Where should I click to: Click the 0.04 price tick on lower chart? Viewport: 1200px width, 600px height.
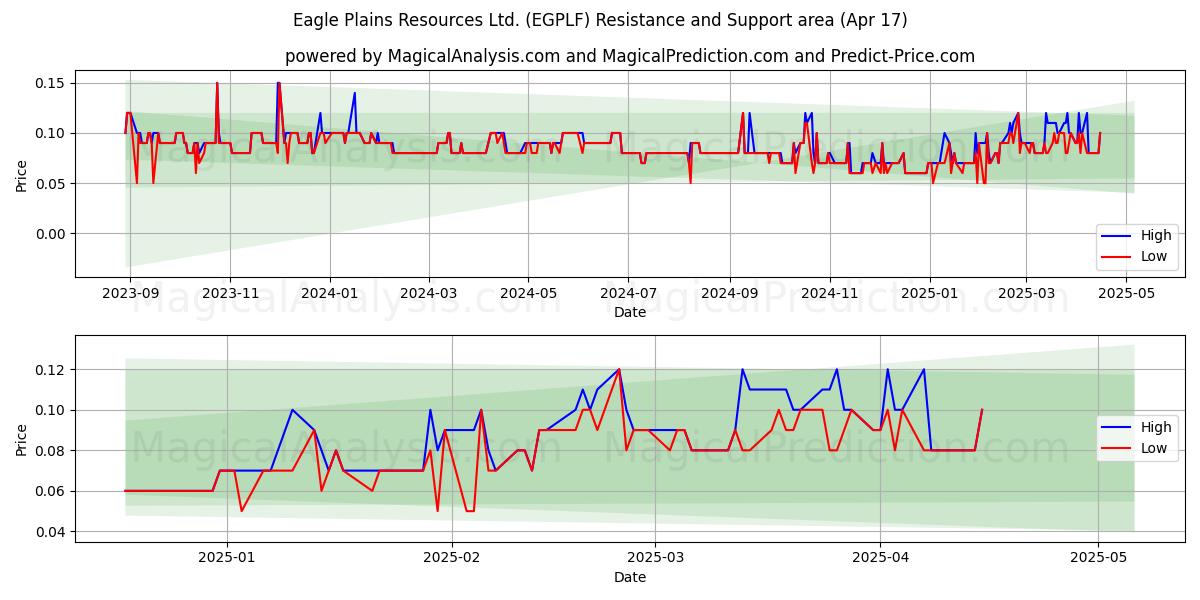50,532
